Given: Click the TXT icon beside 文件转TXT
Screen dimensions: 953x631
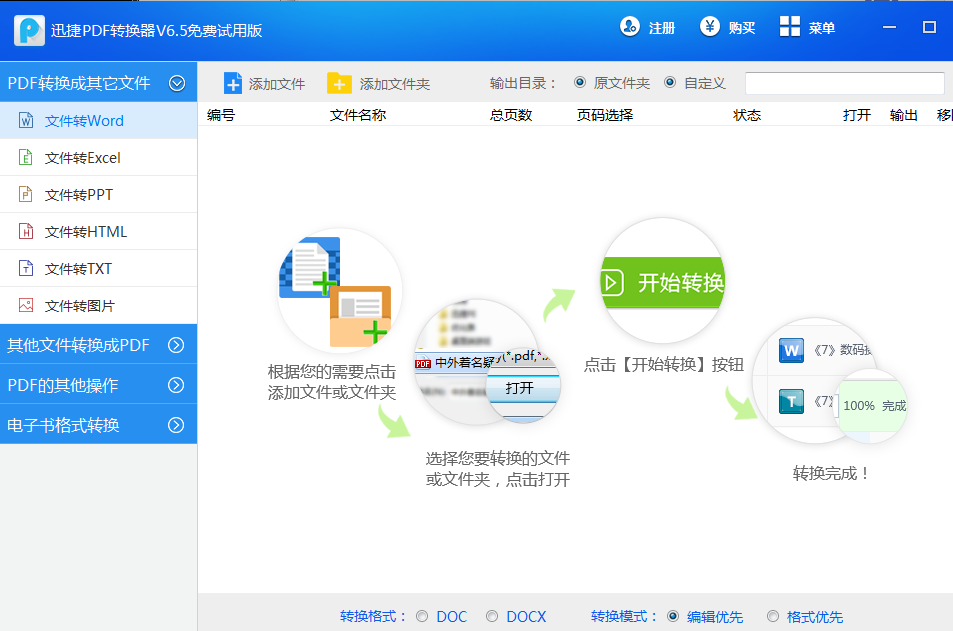Looking at the screenshot, I should pyautogui.click(x=26, y=268).
